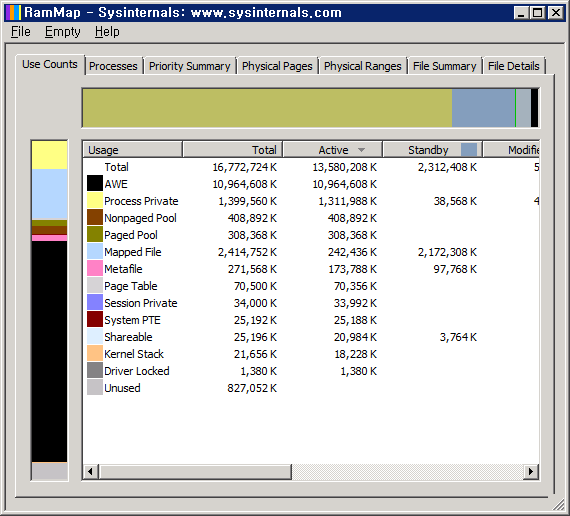The width and height of the screenshot is (570, 516).
Task: Open the Physical Pages tab
Action: click(277, 66)
